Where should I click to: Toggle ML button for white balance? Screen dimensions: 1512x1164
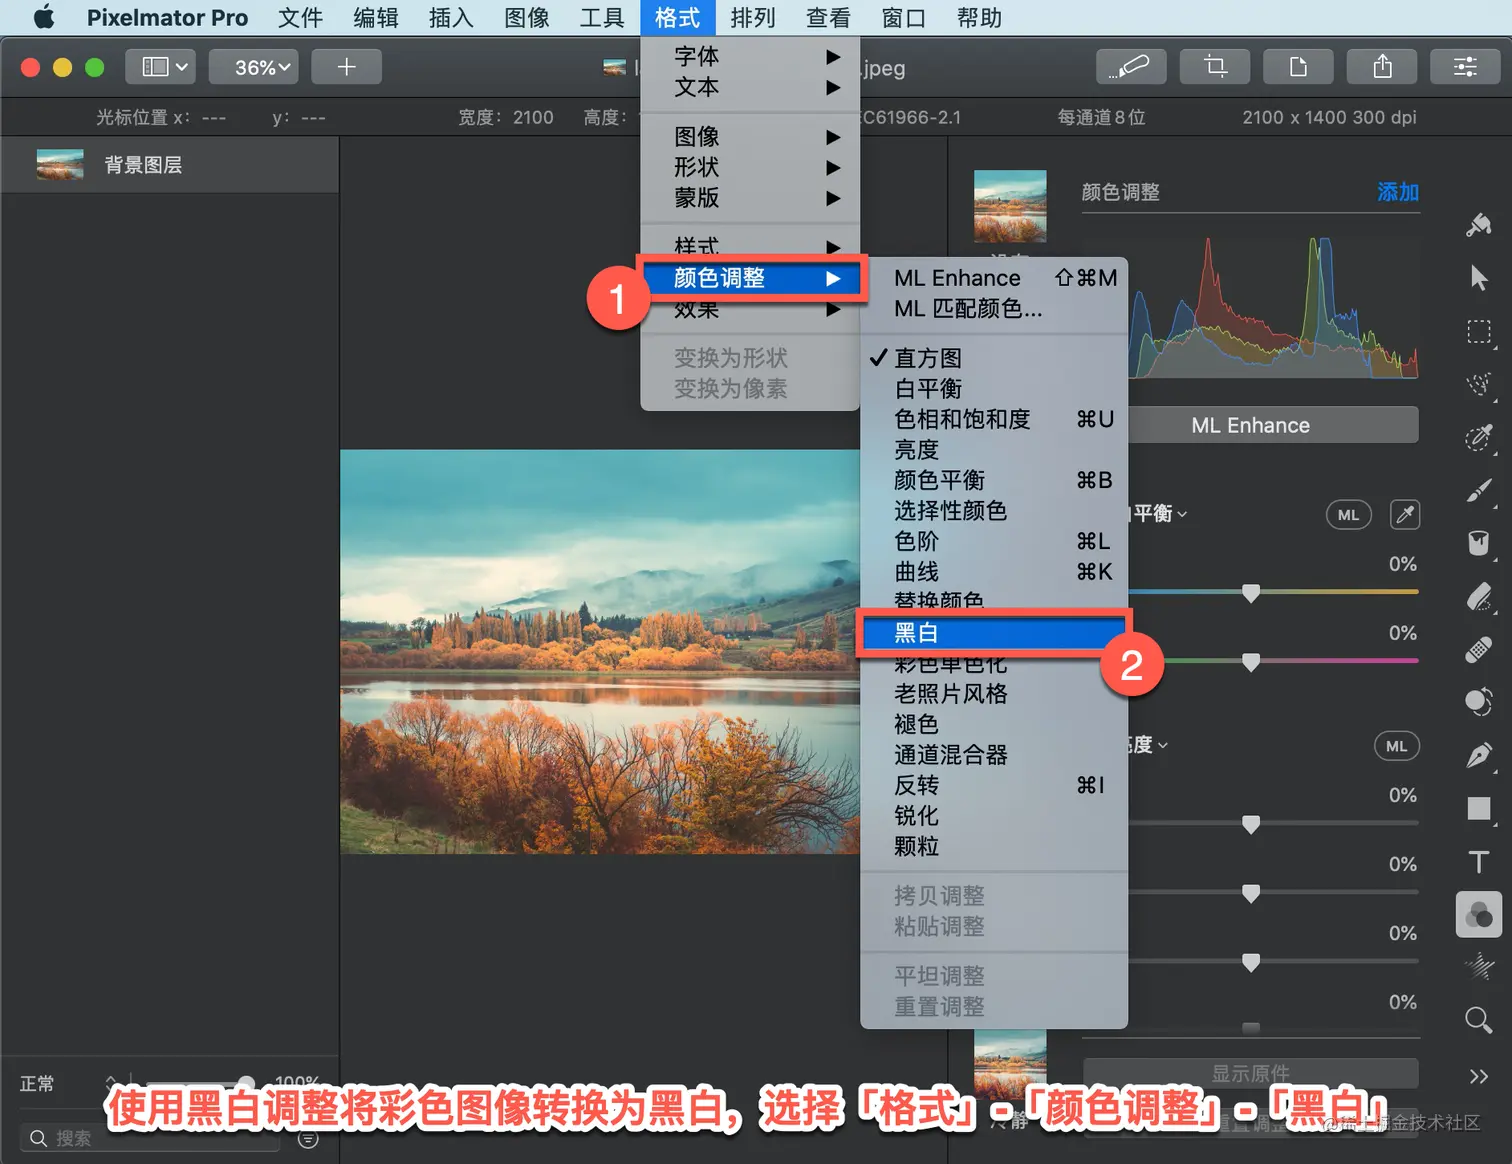click(1348, 514)
